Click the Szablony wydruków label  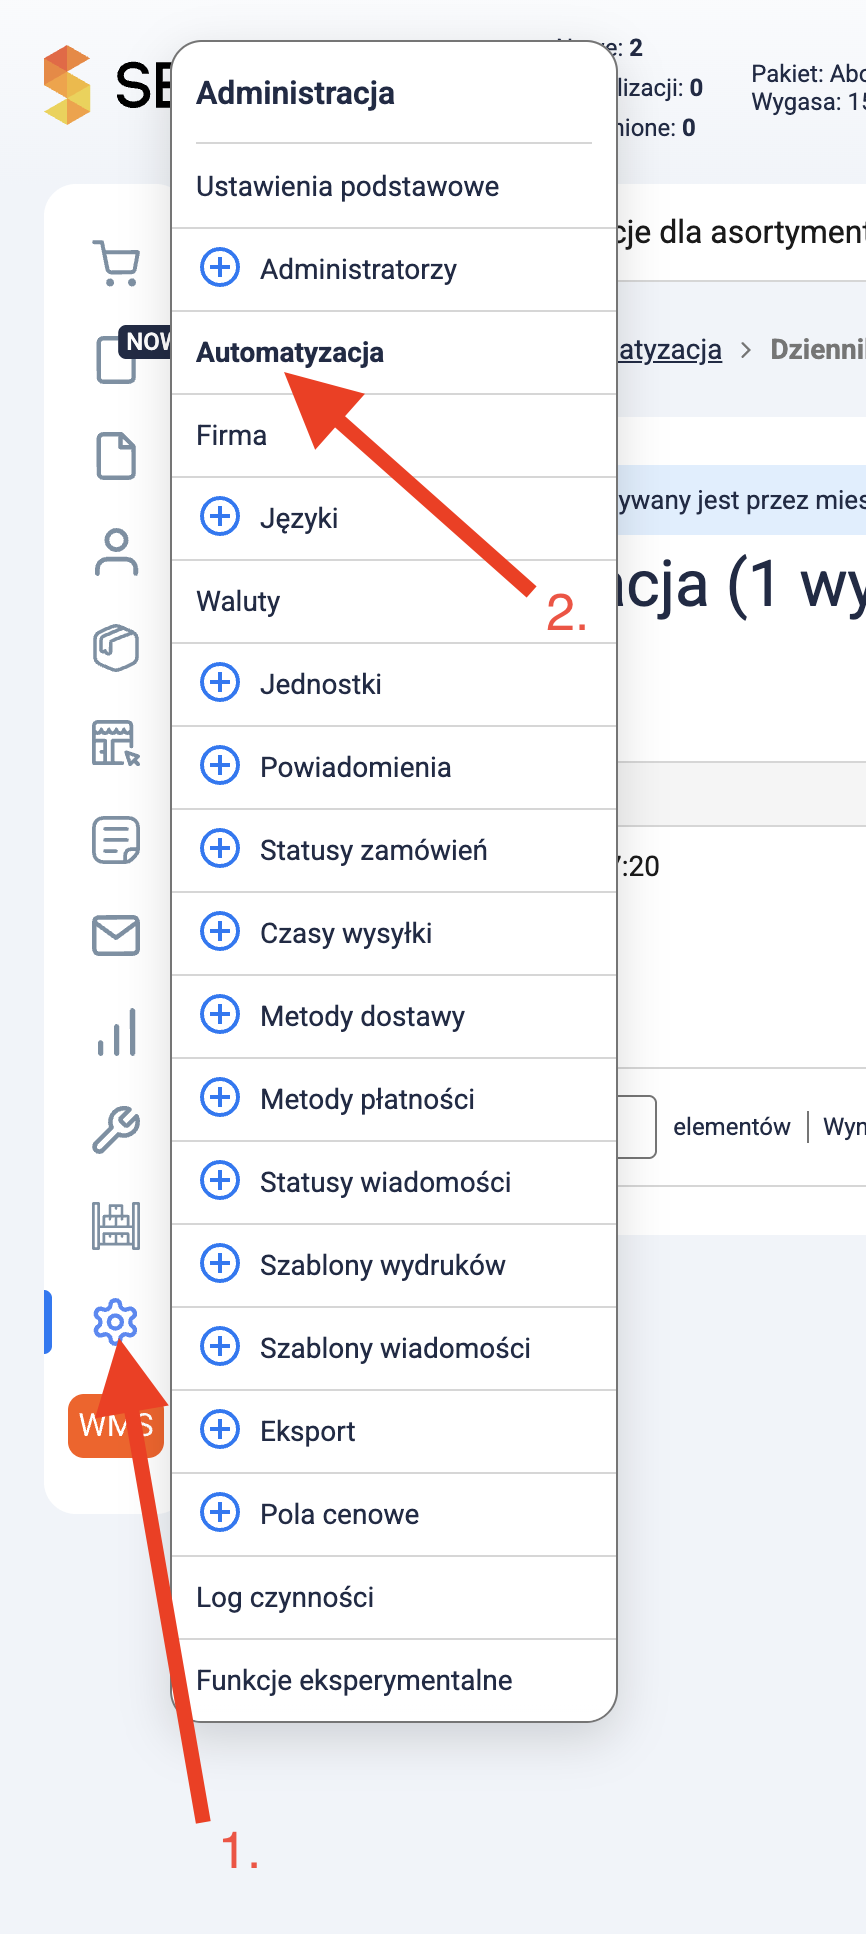(x=382, y=1266)
